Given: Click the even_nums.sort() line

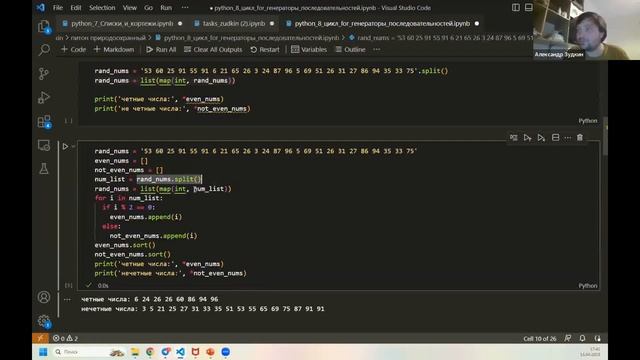Looking at the screenshot, I should pos(125,245).
